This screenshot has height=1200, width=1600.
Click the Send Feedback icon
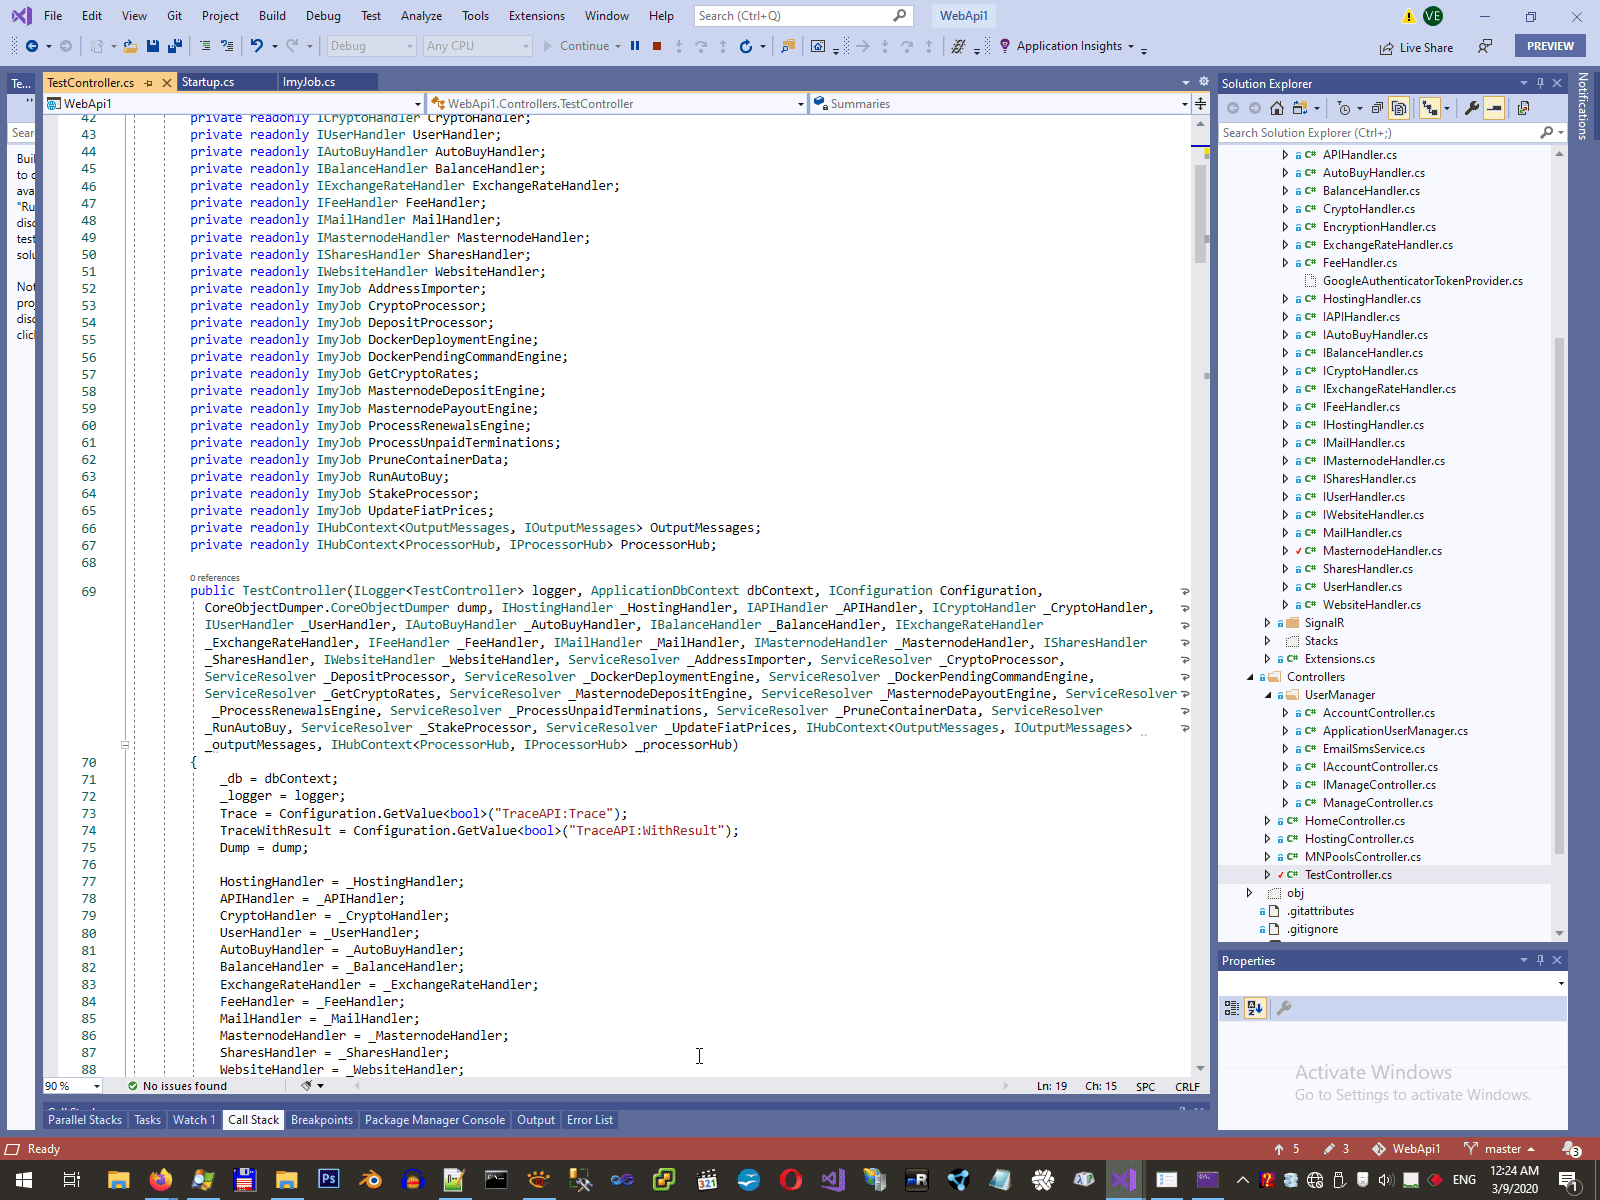pos(1485,46)
